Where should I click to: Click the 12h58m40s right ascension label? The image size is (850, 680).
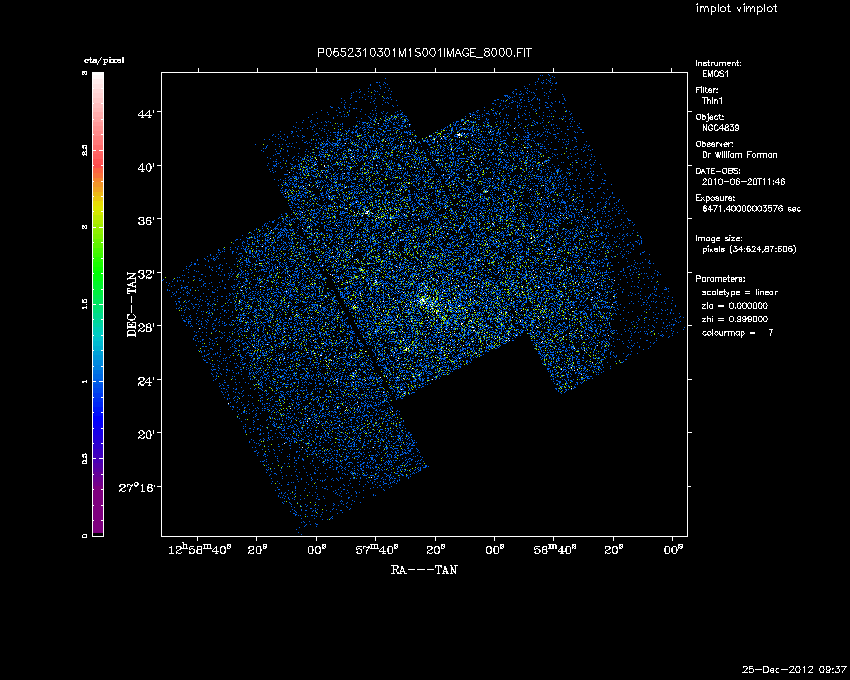coord(199,550)
